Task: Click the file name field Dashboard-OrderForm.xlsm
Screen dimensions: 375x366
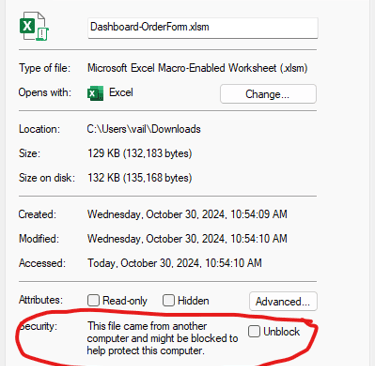Action: (x=203, y=27)
